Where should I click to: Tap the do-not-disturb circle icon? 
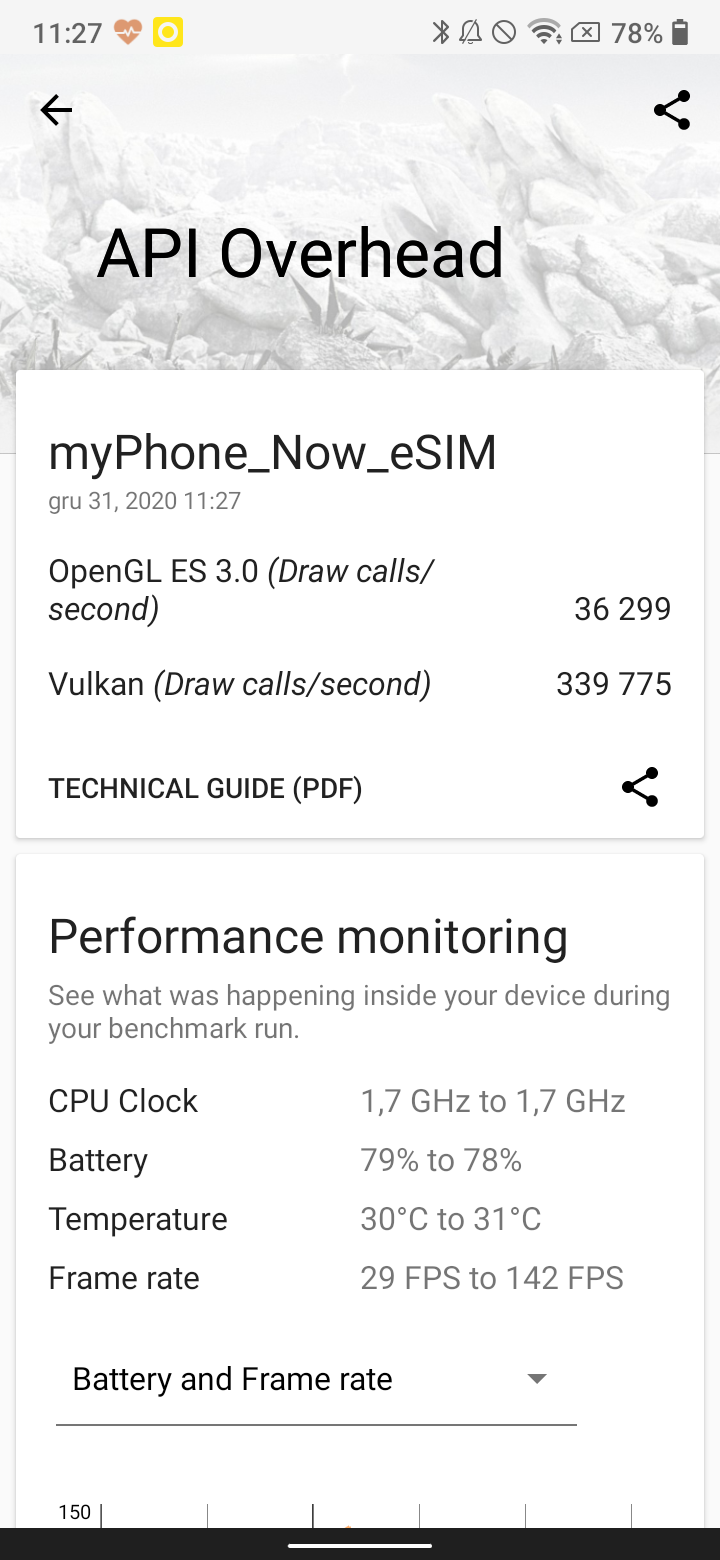[504, 33]
